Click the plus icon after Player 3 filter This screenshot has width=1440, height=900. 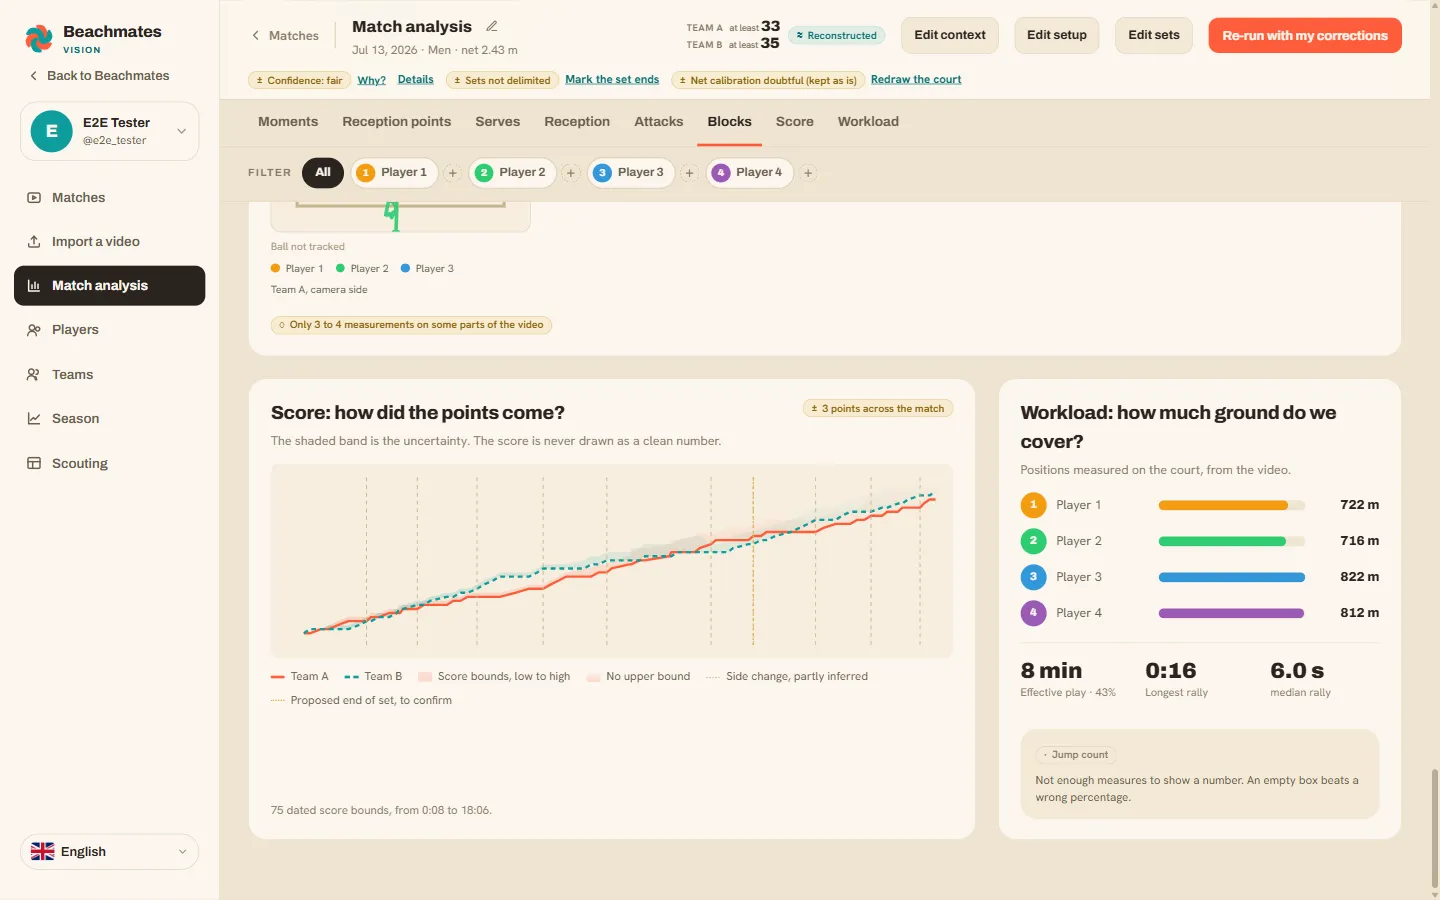[x=689, y=173]
